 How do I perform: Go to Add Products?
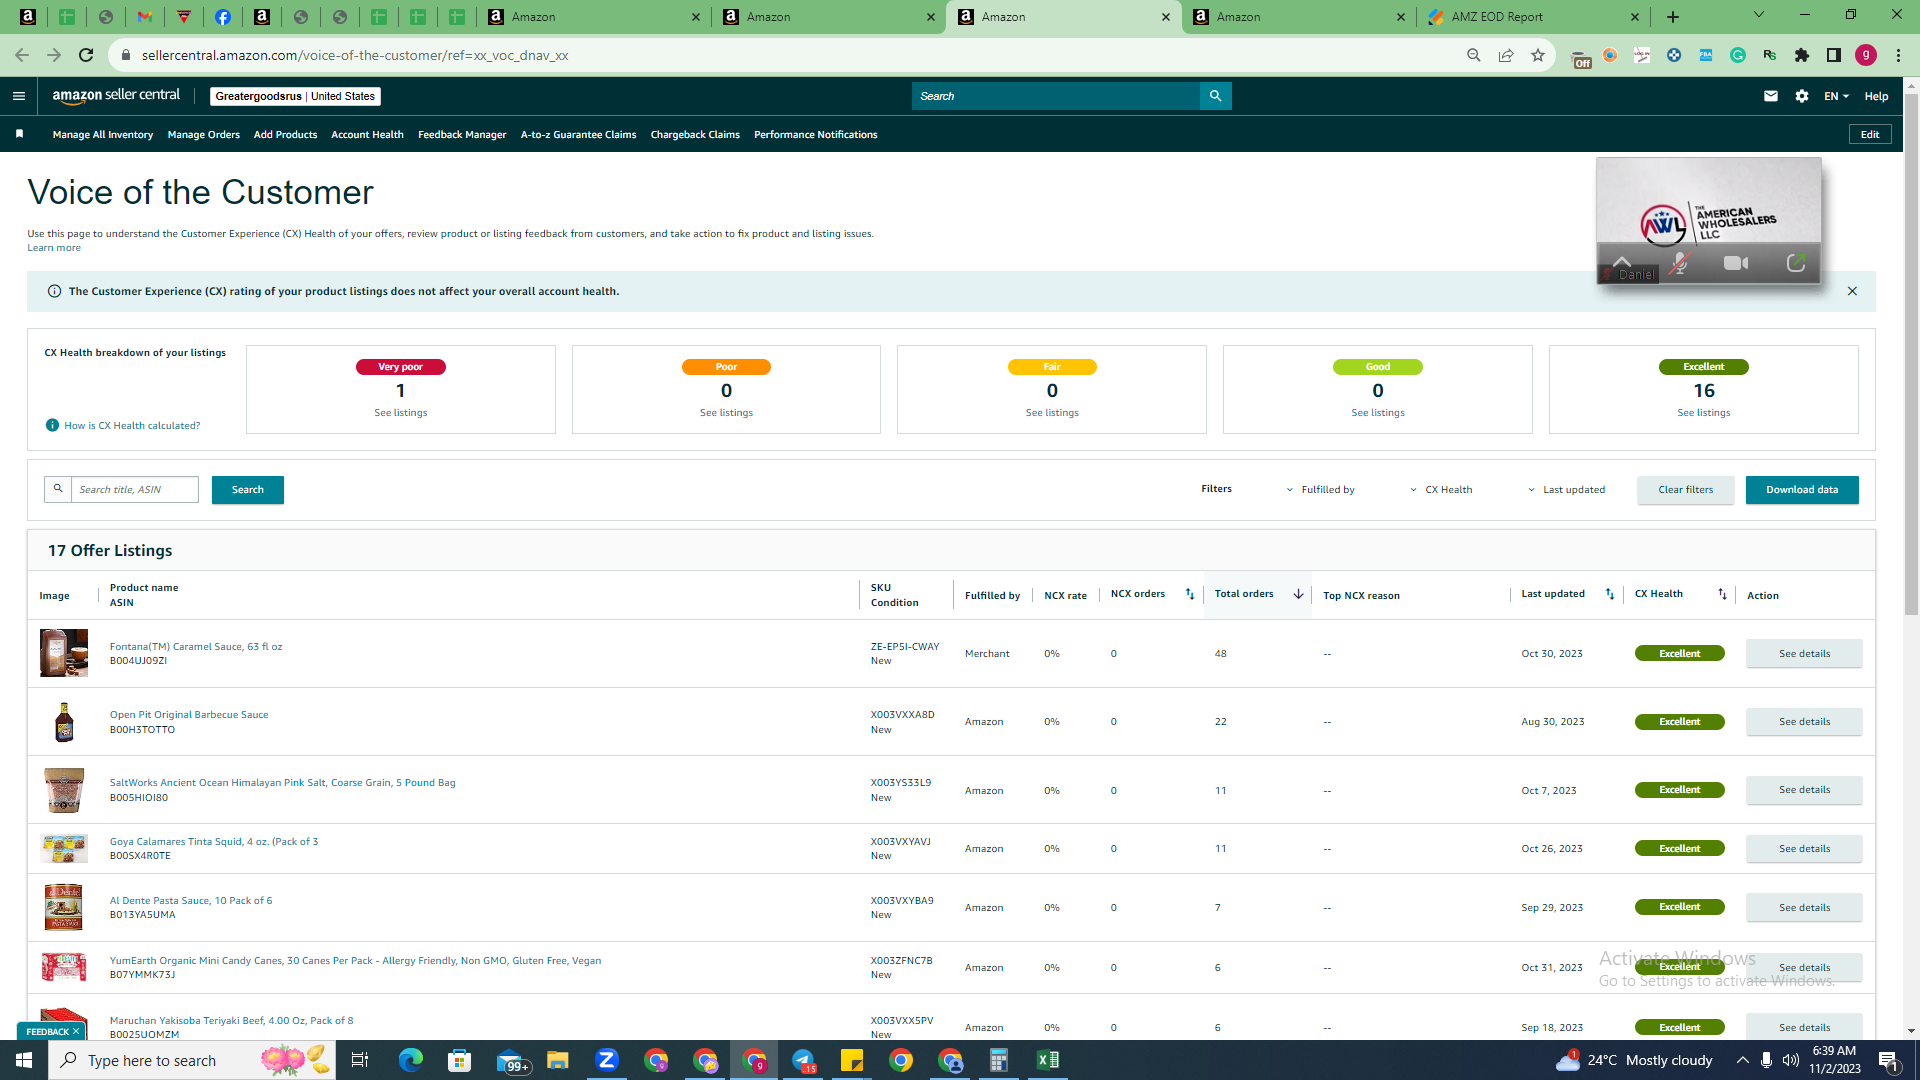click(x=285, y=134)
